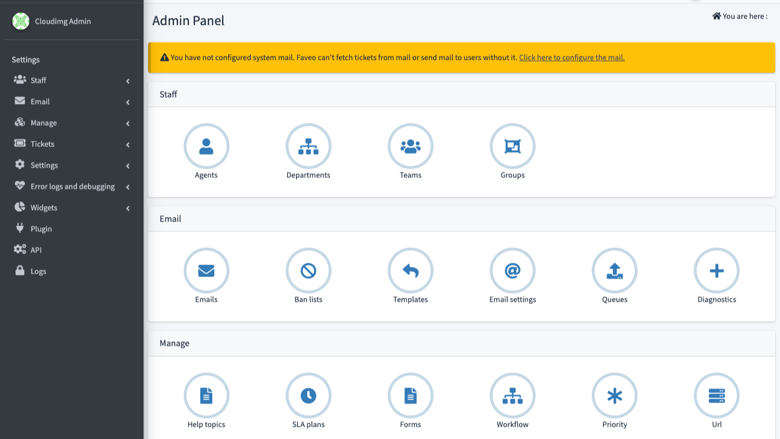Expand the Staff sidebar menu
Screen dimensions: 780x439
point(72,80)
